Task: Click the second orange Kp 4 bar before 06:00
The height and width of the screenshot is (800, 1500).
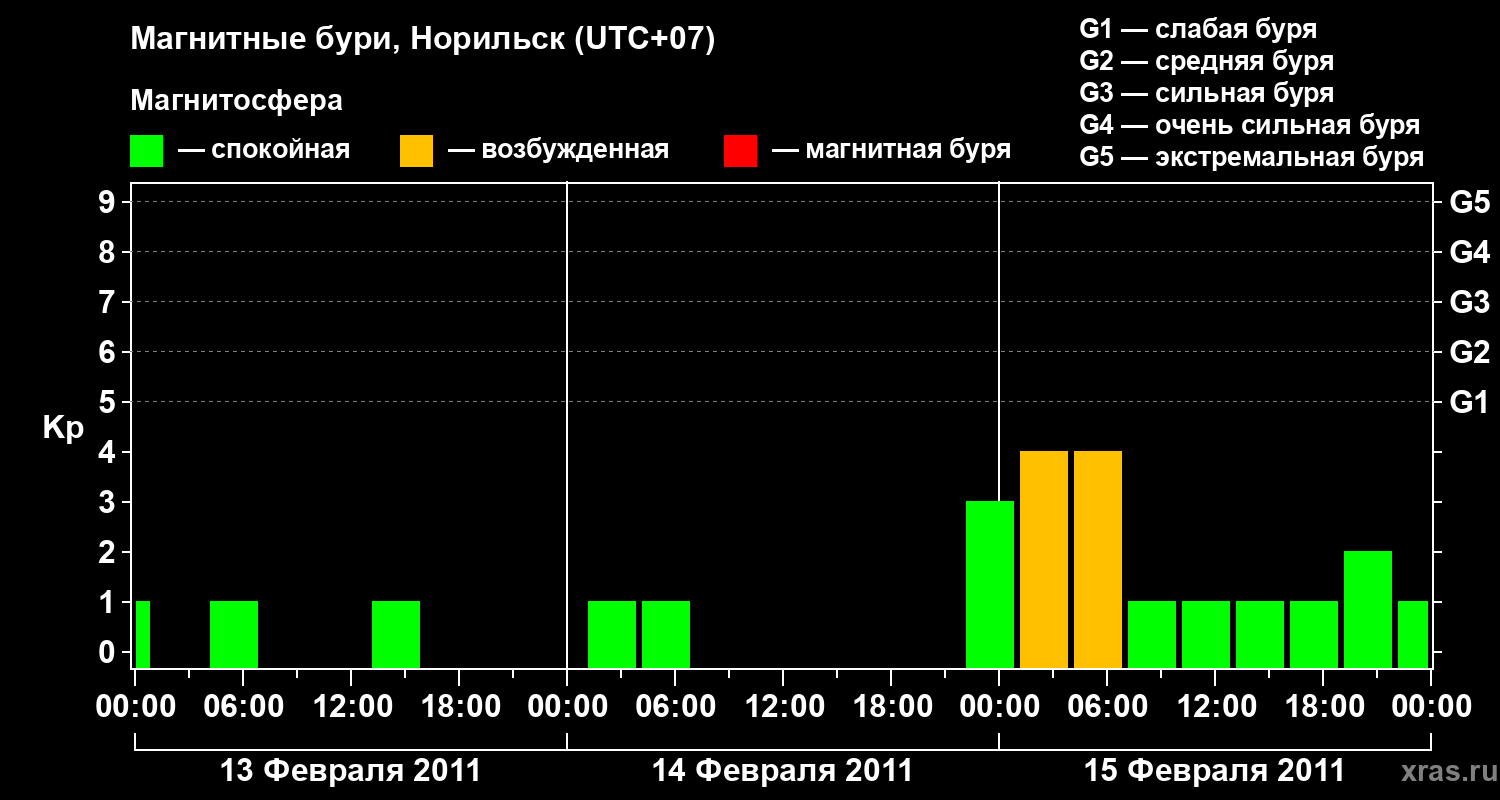Action: coord(1098,559)
